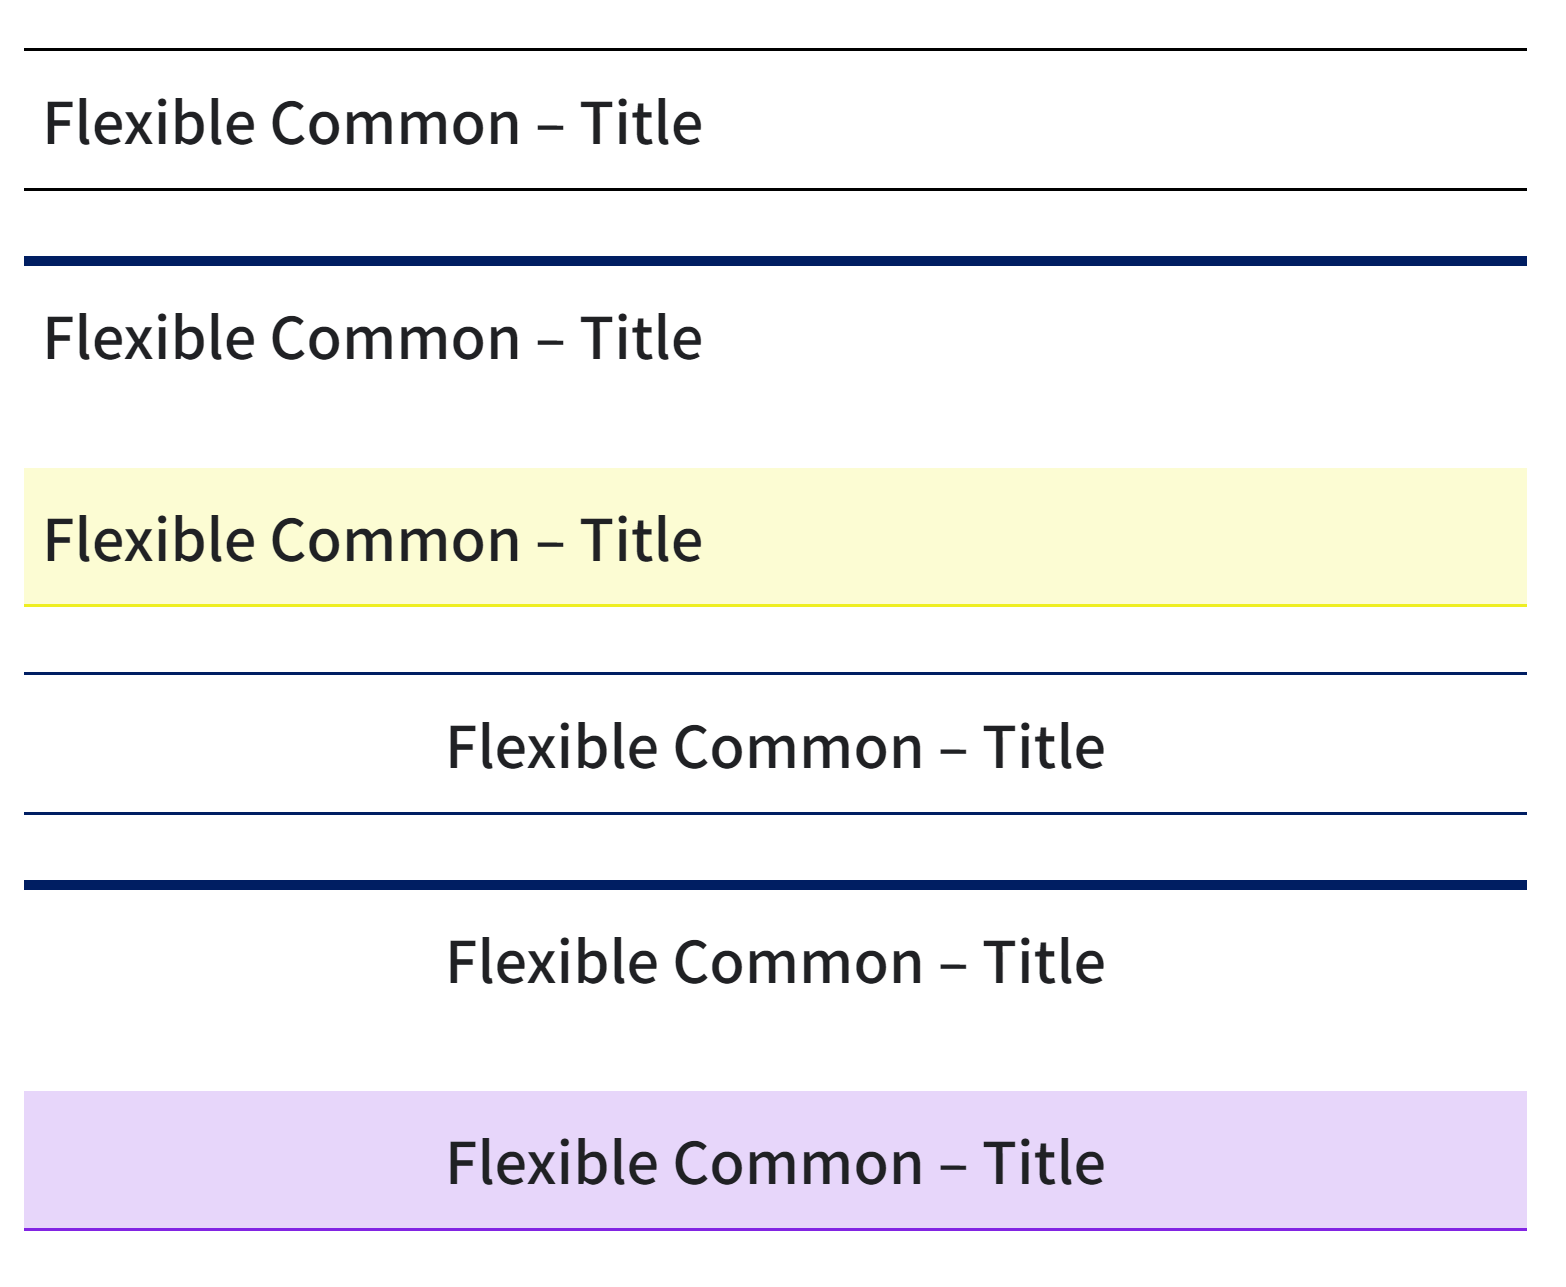
Task: Click the thin black line above first title
Action: [775, 49]
